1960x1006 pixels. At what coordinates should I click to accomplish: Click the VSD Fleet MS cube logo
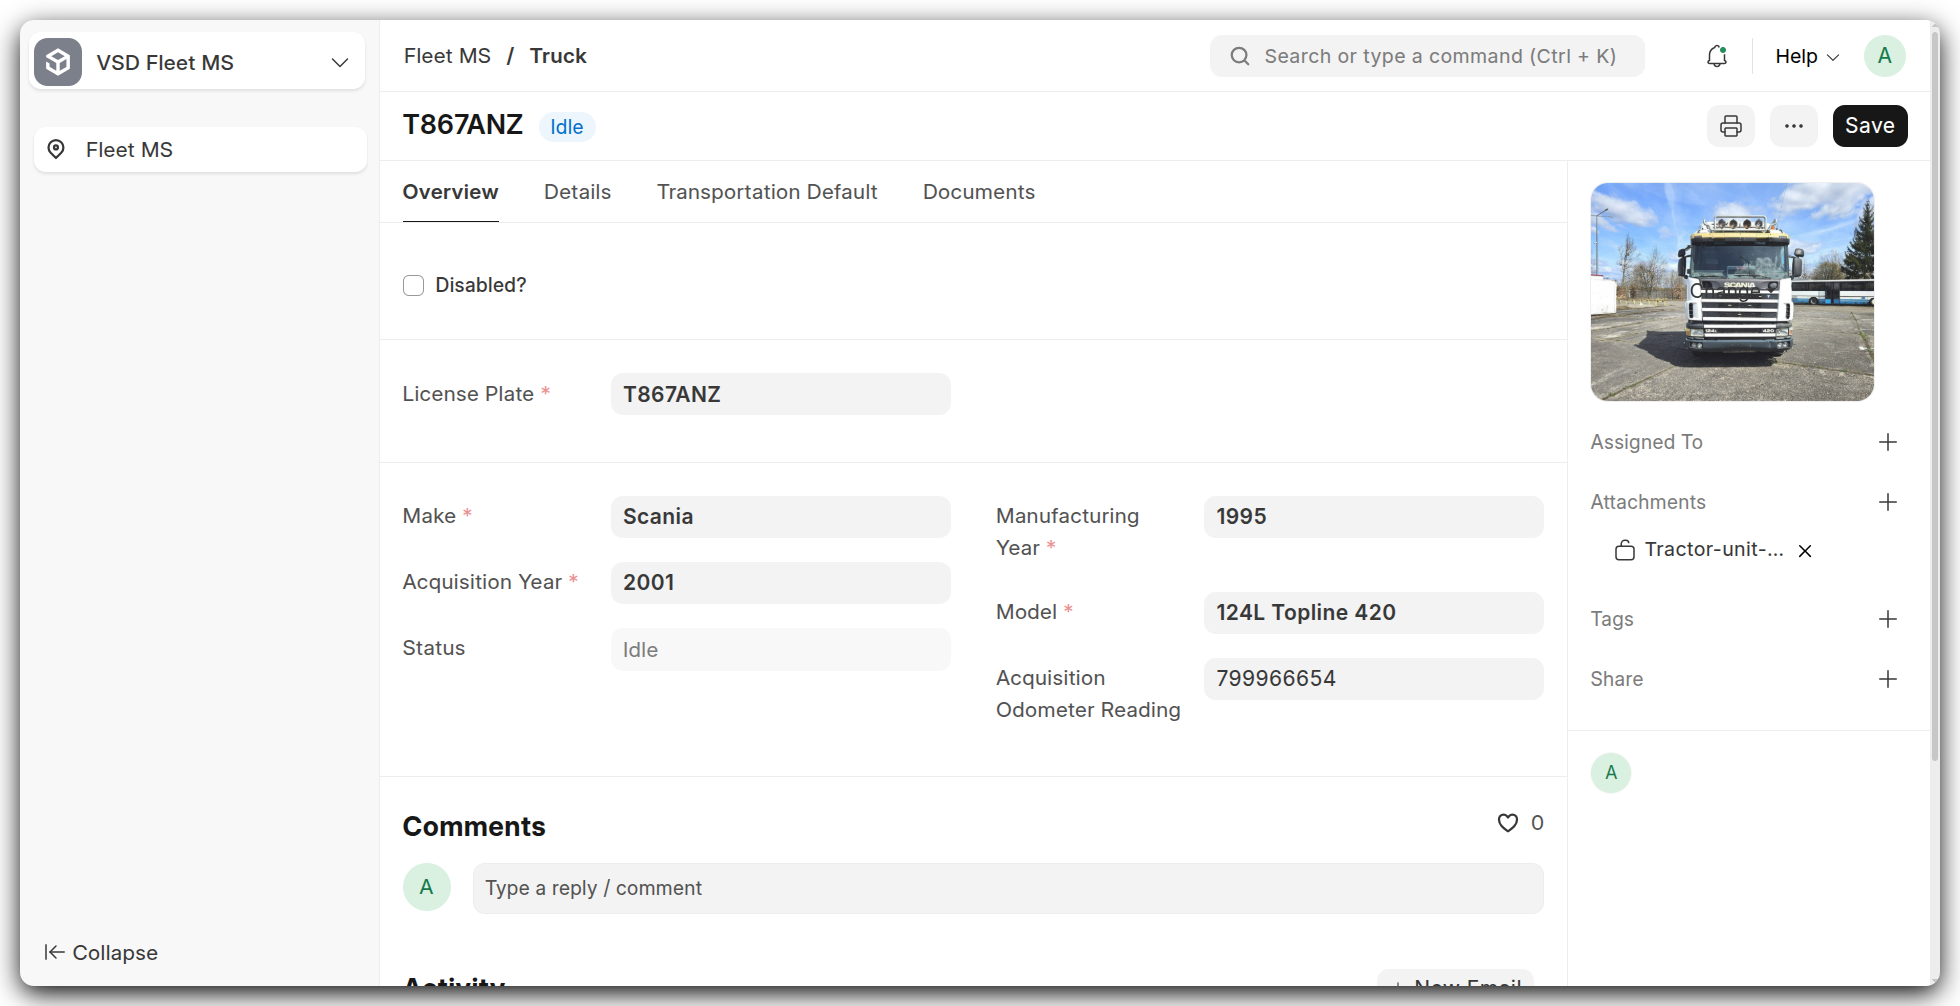click(x=58, y=62)
